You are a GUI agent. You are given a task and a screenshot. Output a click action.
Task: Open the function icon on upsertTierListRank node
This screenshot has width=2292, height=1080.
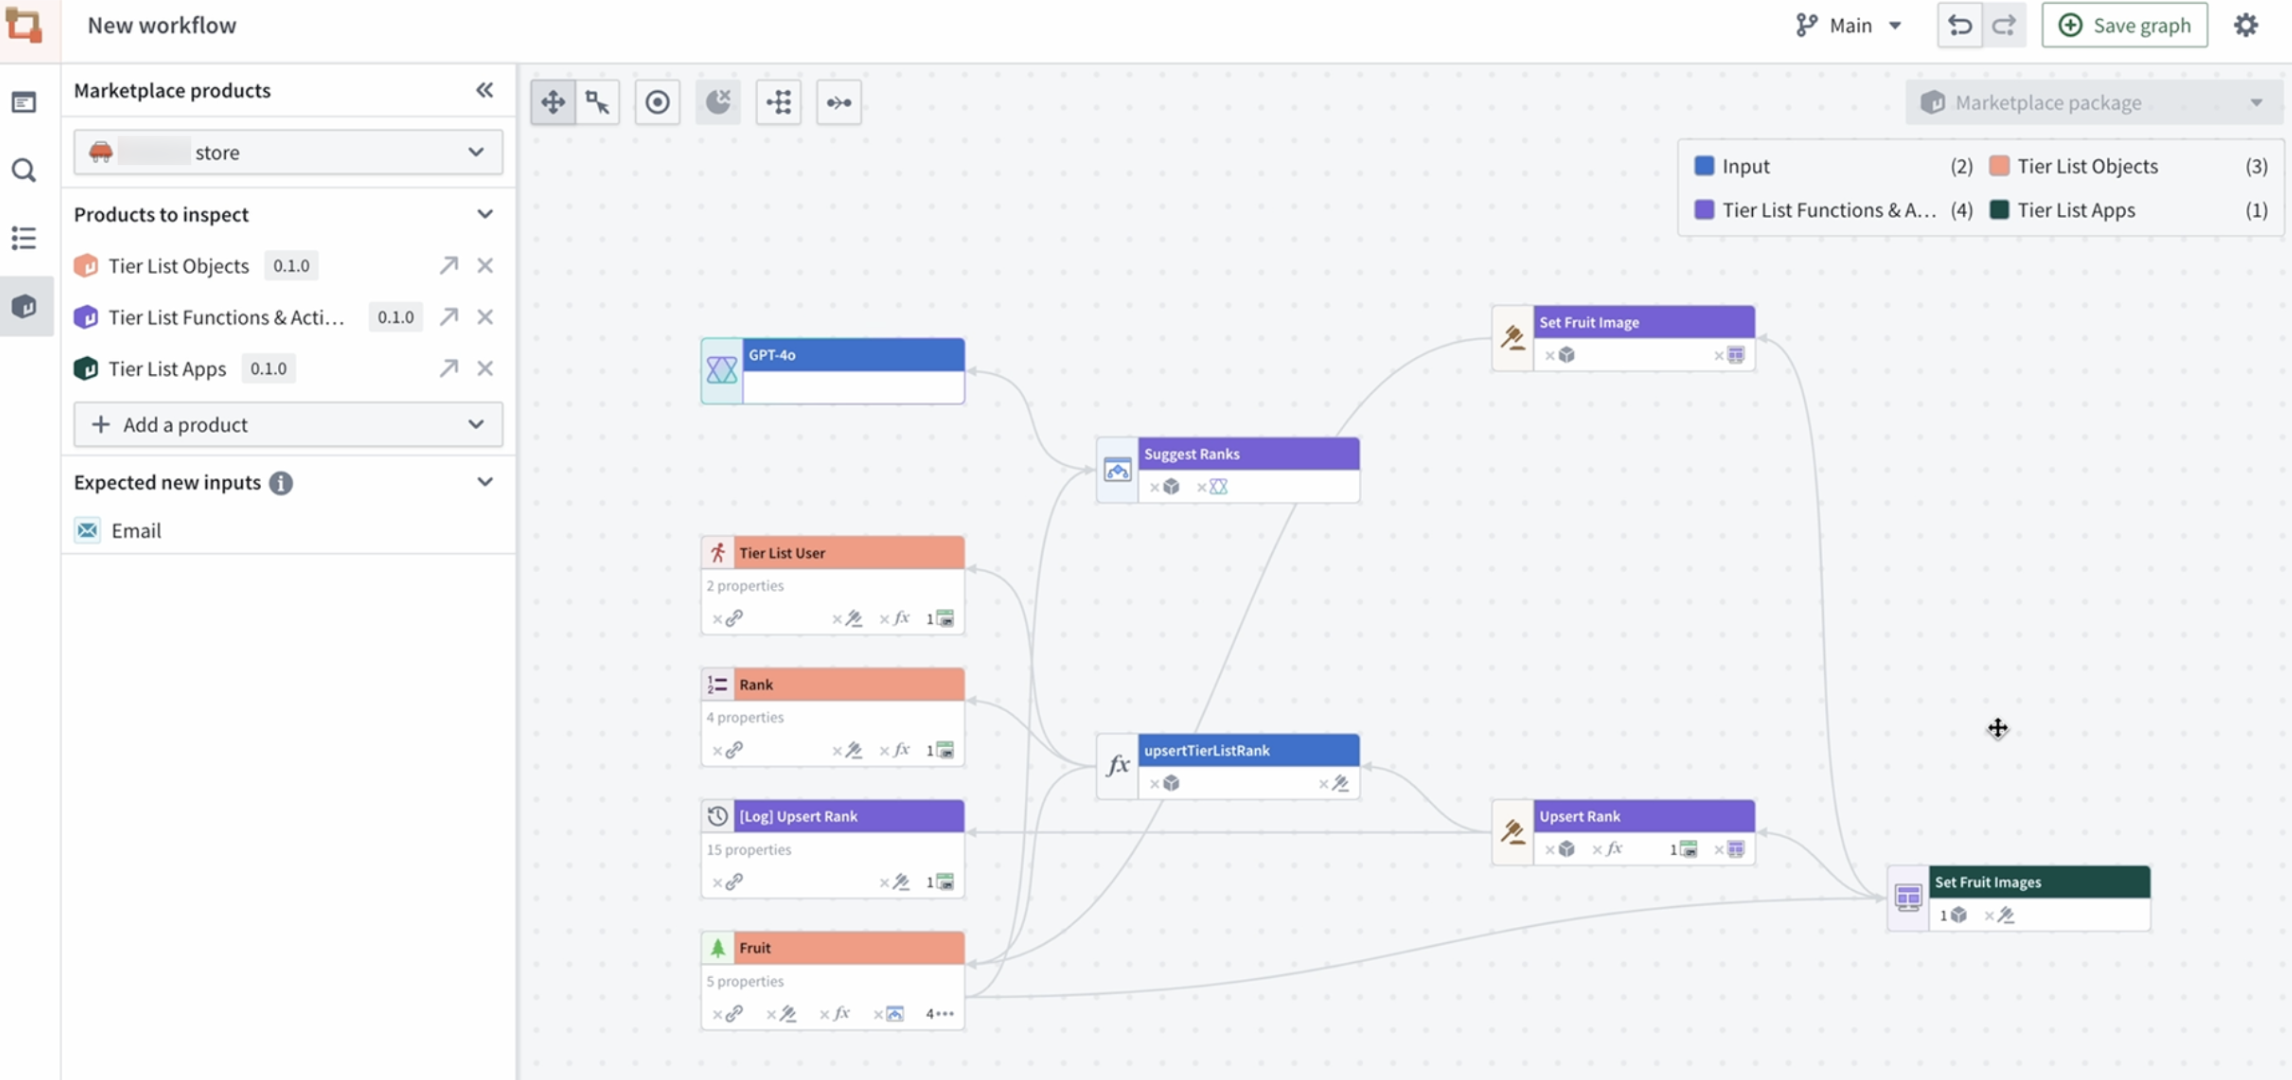tap(1117, 765)
